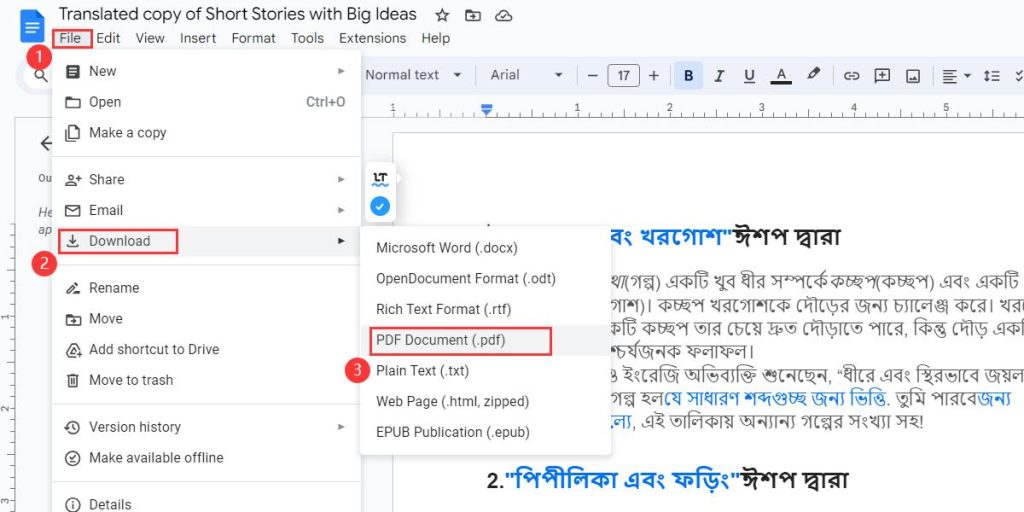Expand the Email submenu
The width and height of the screenshot is (1024, 512).
coord(206,210)
